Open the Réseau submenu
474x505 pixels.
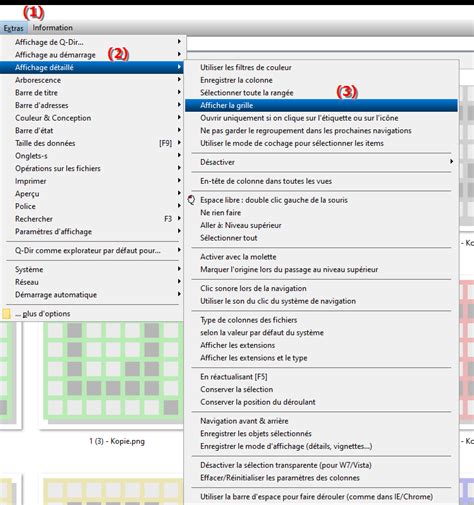(x=92, y=282)
